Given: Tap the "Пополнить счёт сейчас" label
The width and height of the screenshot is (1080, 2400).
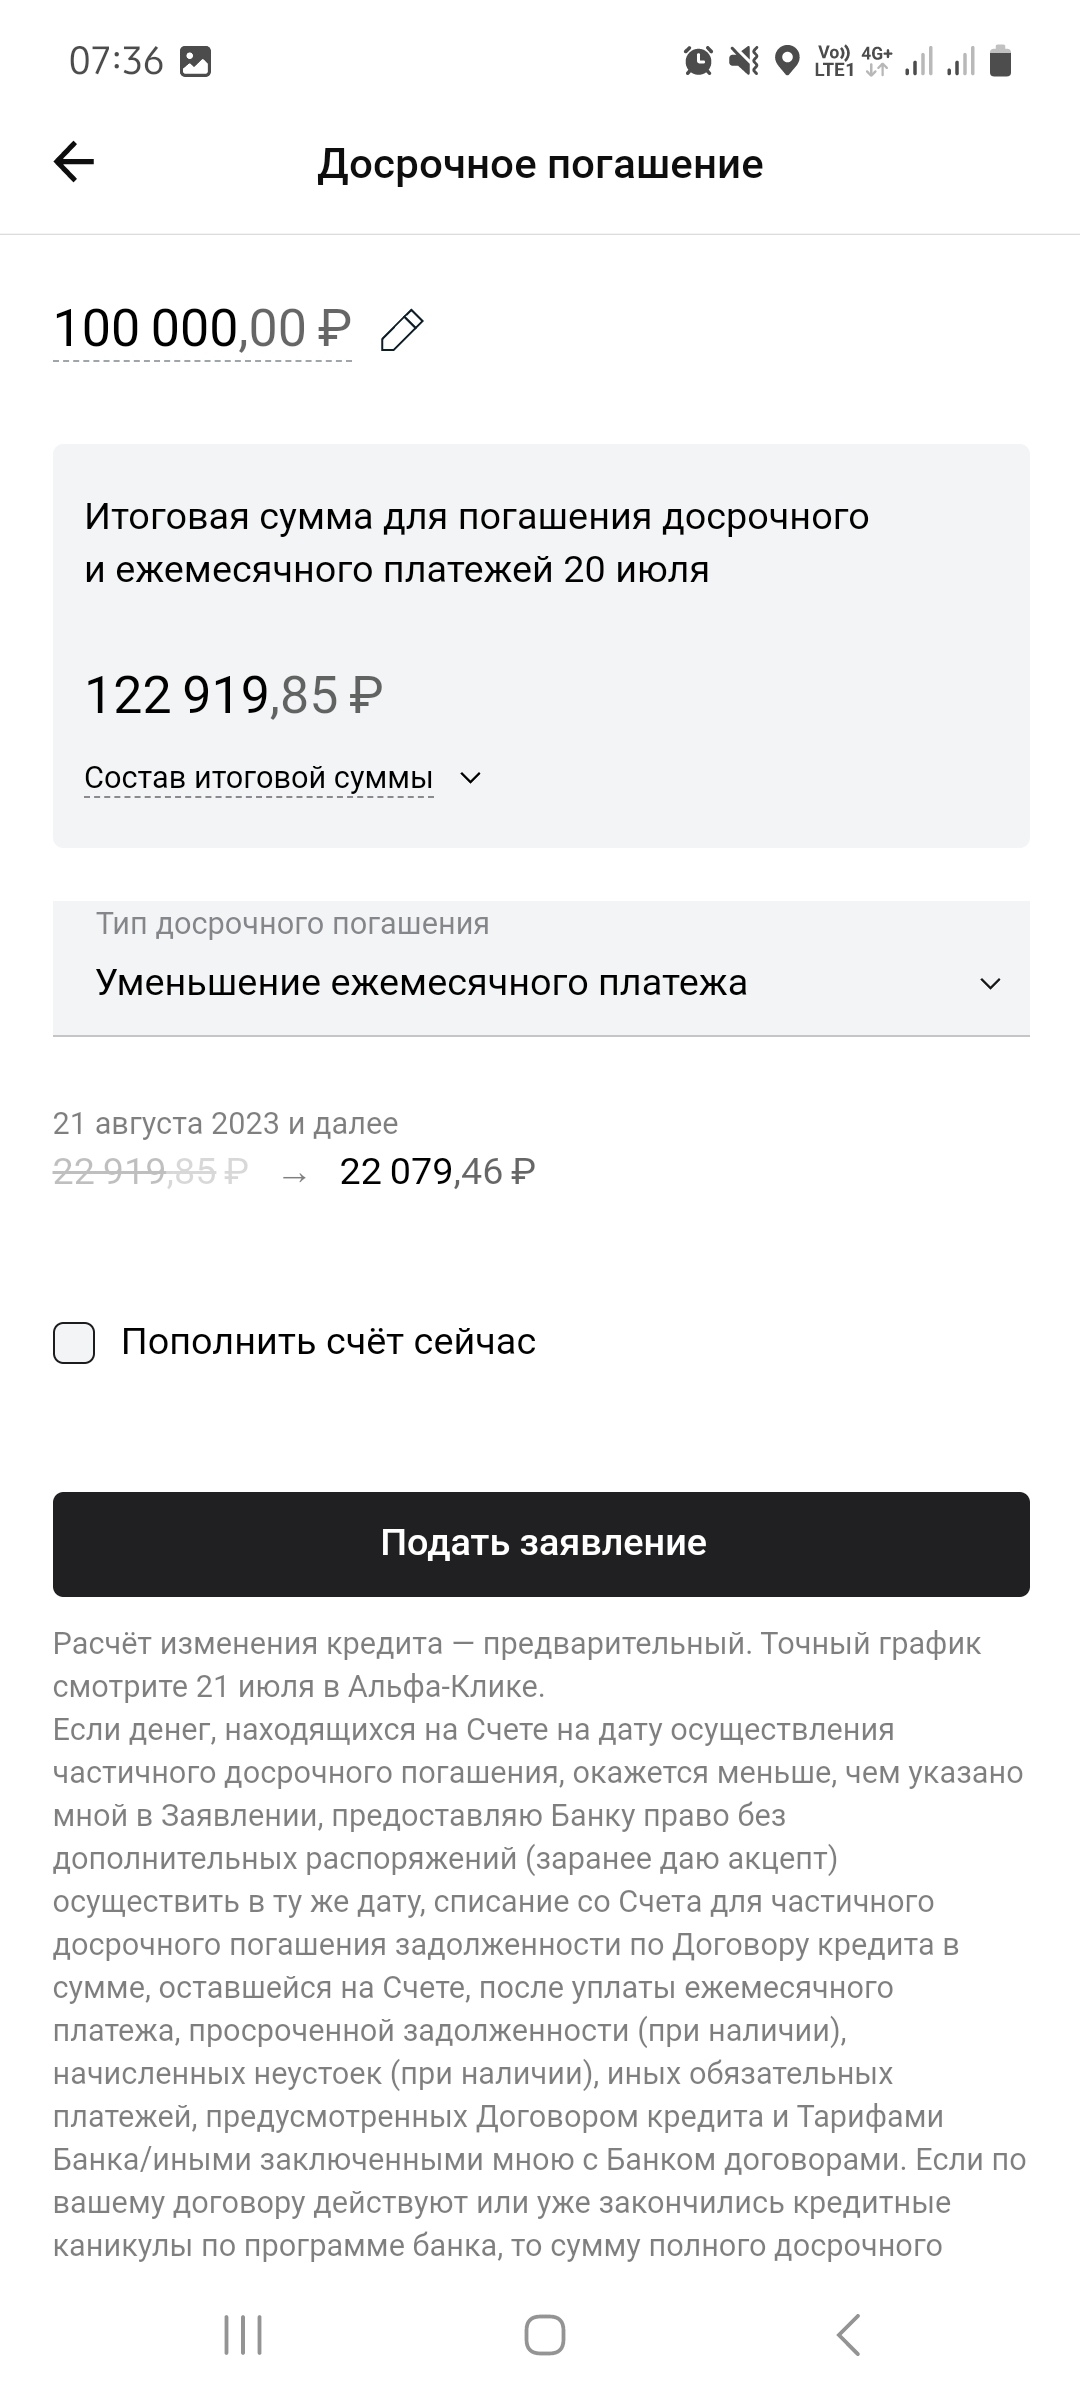Looking at the screenshot, I should pos(329,1342).
